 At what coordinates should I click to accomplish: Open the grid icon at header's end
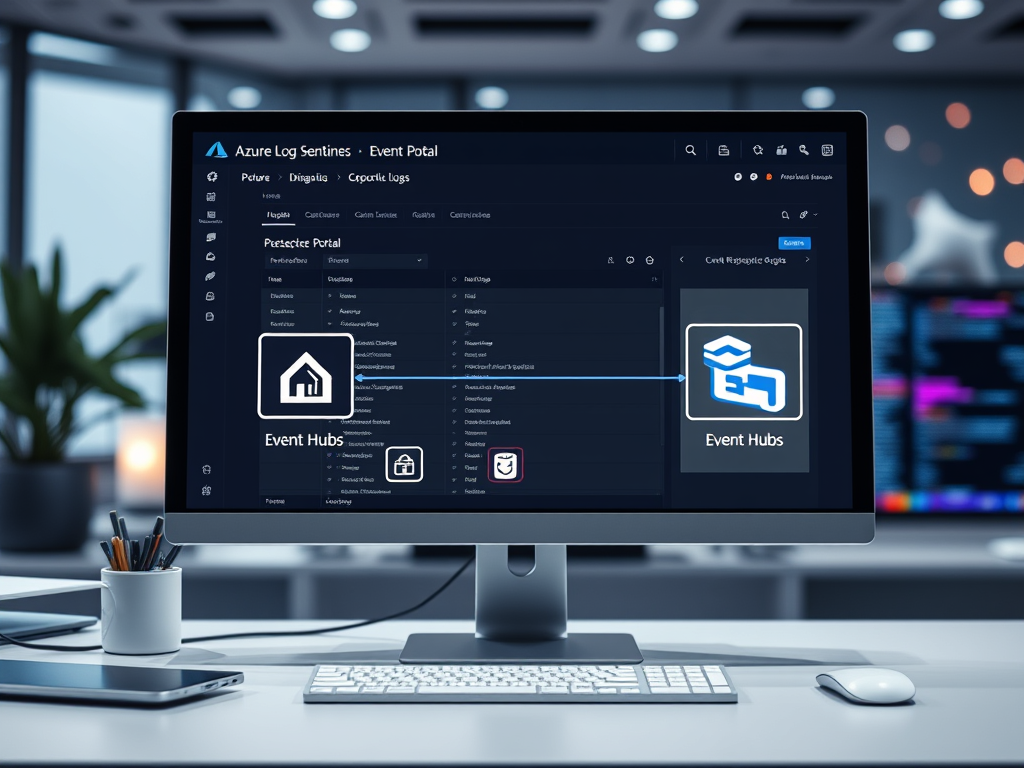827,150
